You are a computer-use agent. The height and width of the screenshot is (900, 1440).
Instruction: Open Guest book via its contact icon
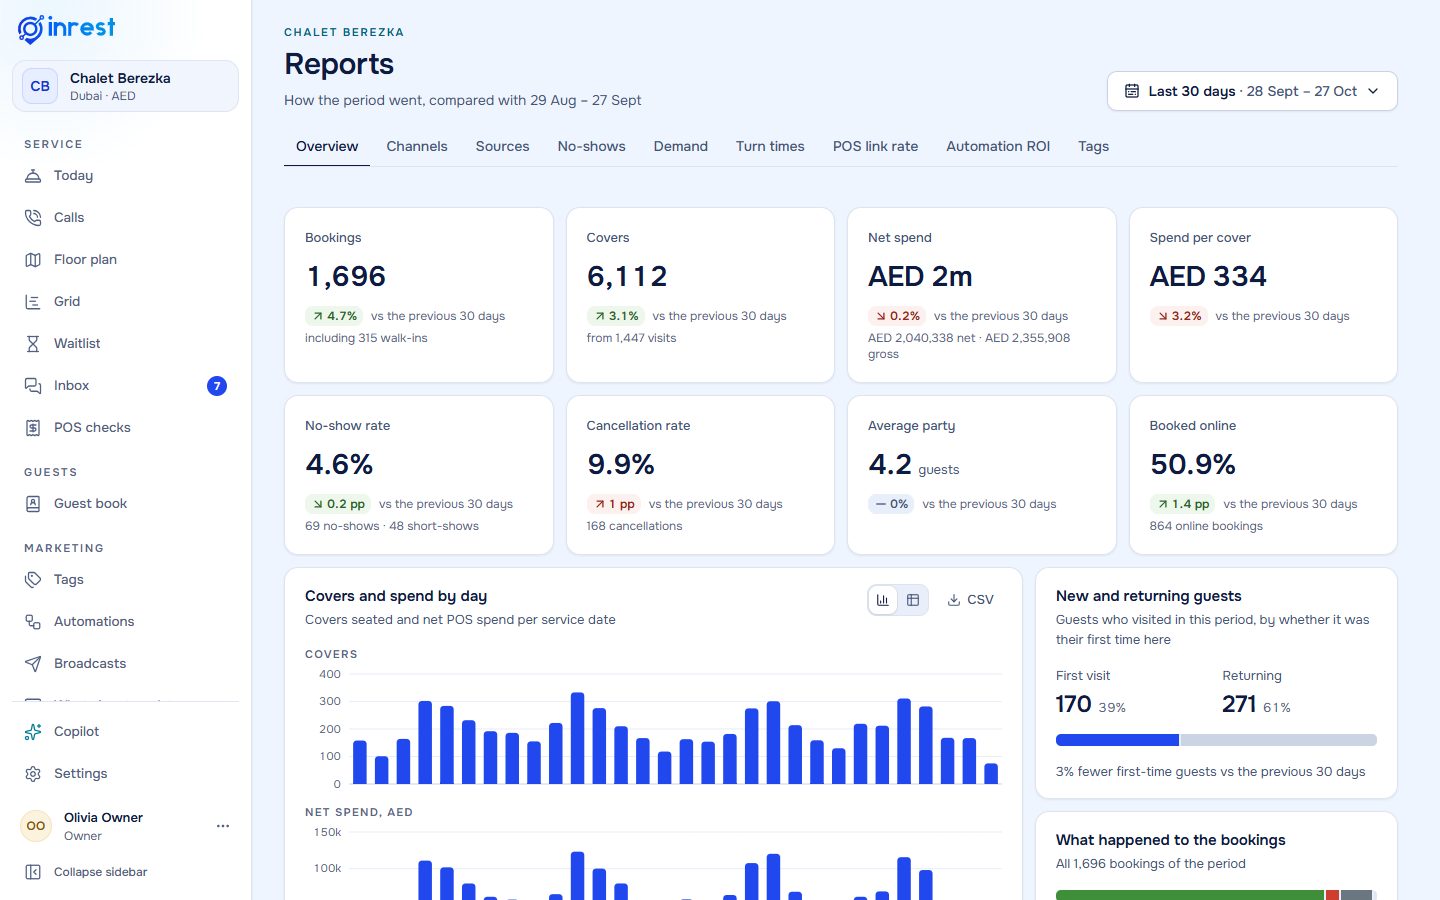[33, 503]
